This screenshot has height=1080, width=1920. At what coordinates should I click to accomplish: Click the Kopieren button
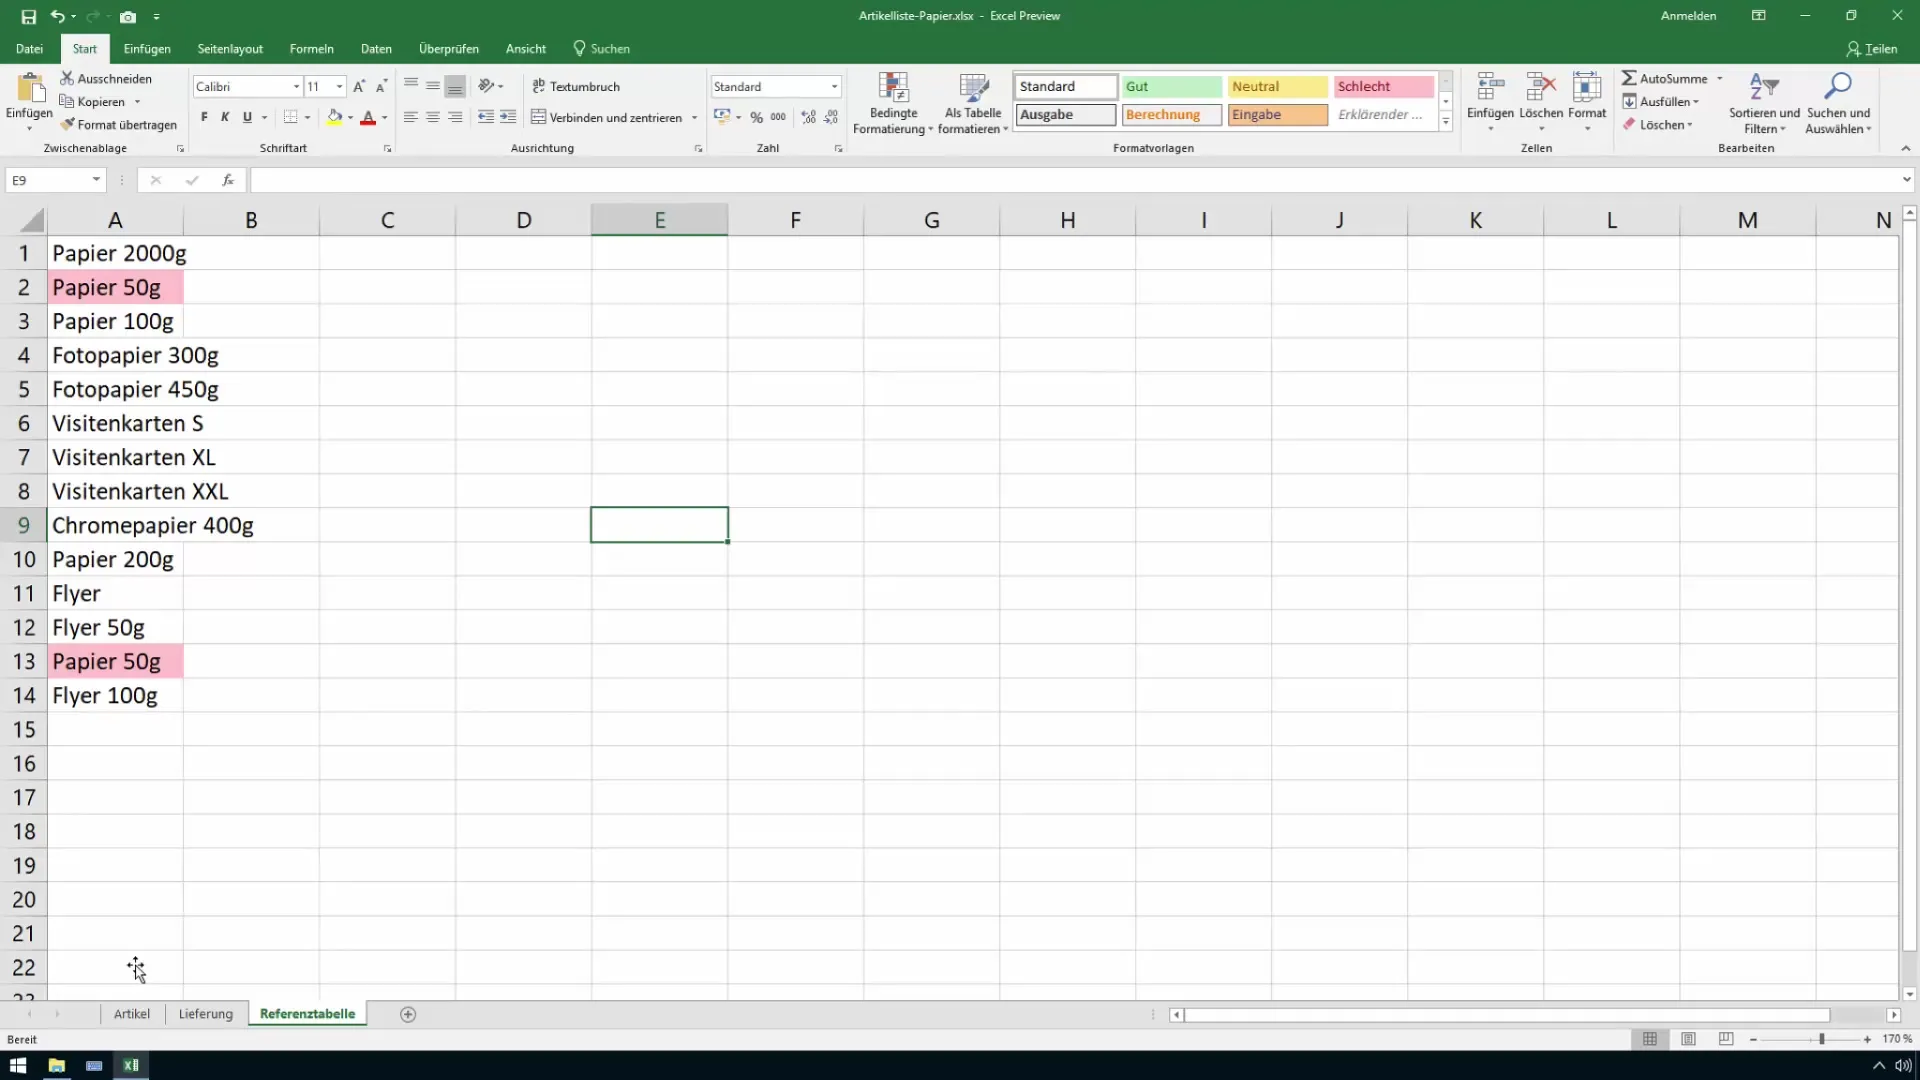[x=92, y=102]
